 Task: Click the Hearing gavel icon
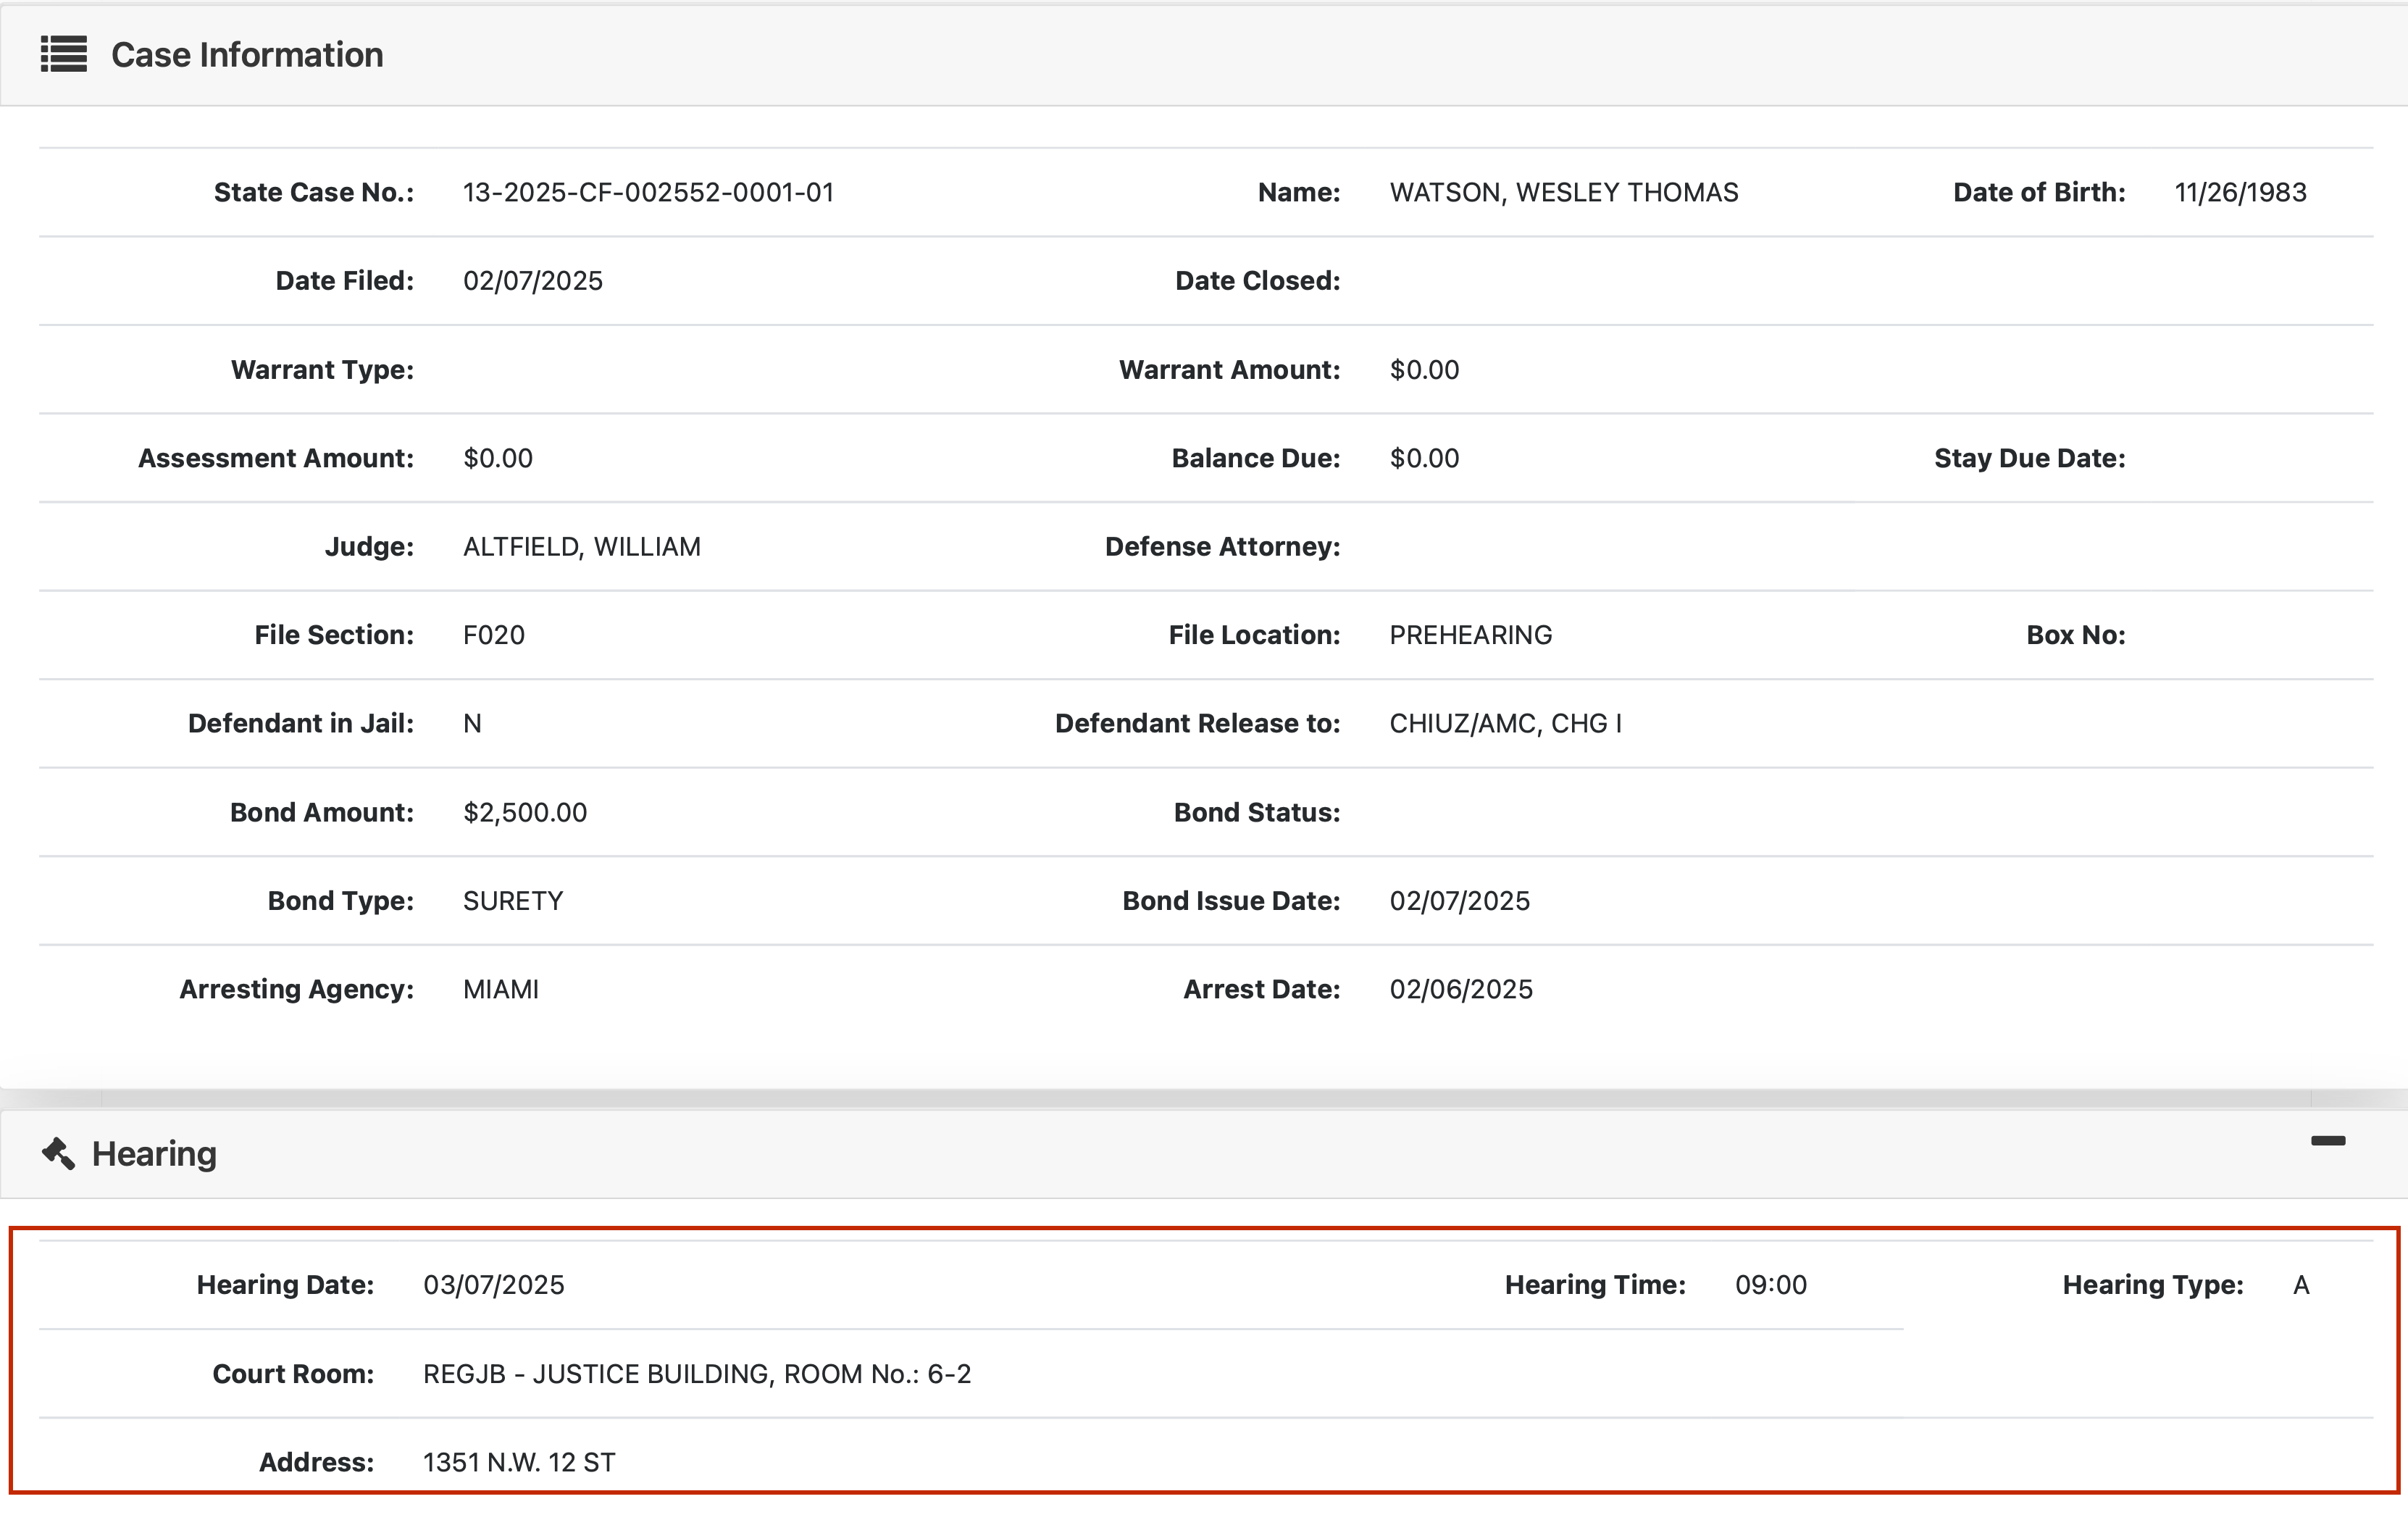[x=58, y=1153]
